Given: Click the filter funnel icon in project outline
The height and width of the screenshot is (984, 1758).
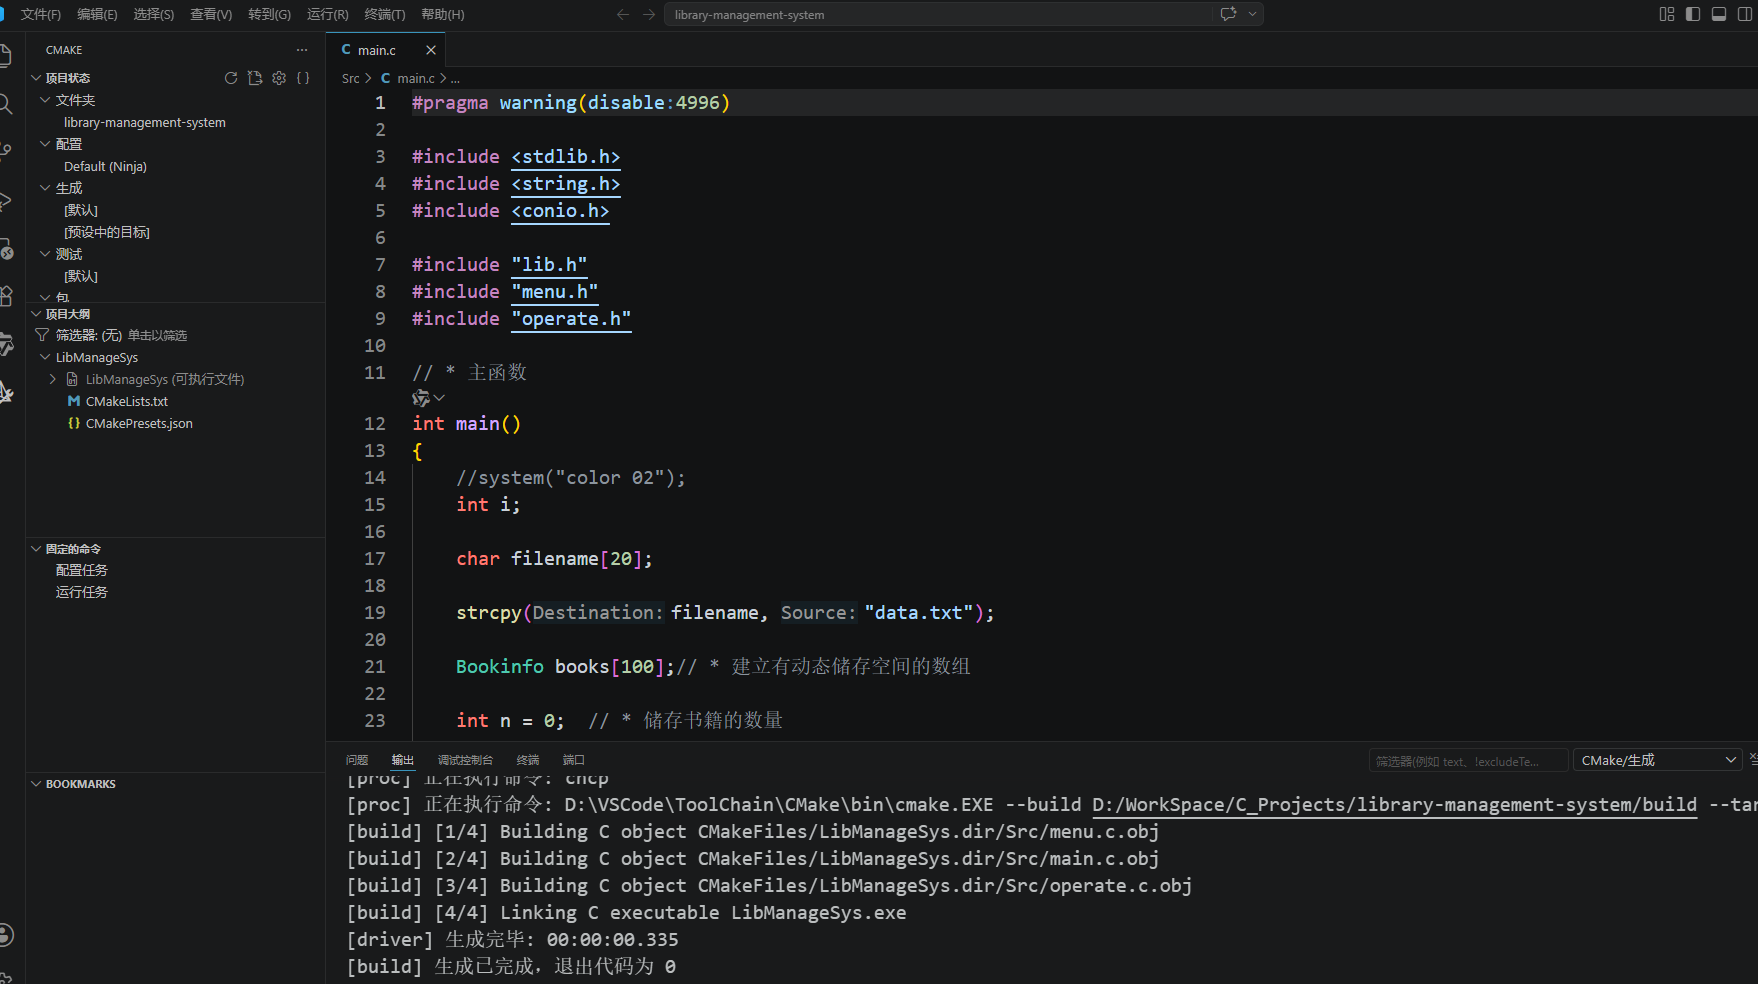Looking at the screenshot, I should (42, 335).
